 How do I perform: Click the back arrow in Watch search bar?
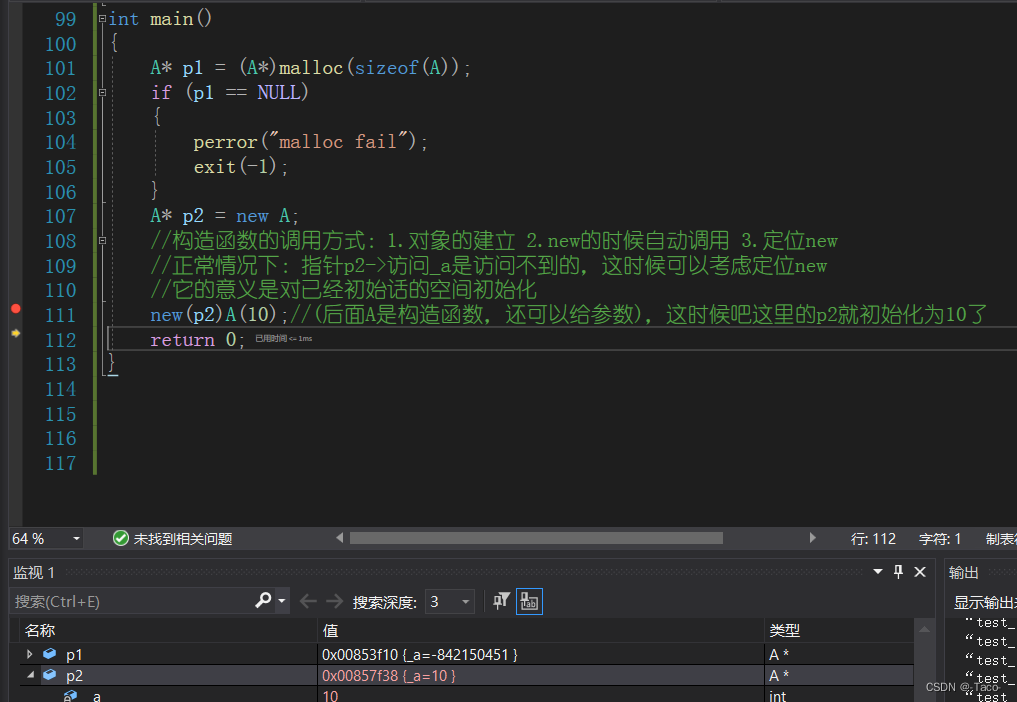pos(308,601)
